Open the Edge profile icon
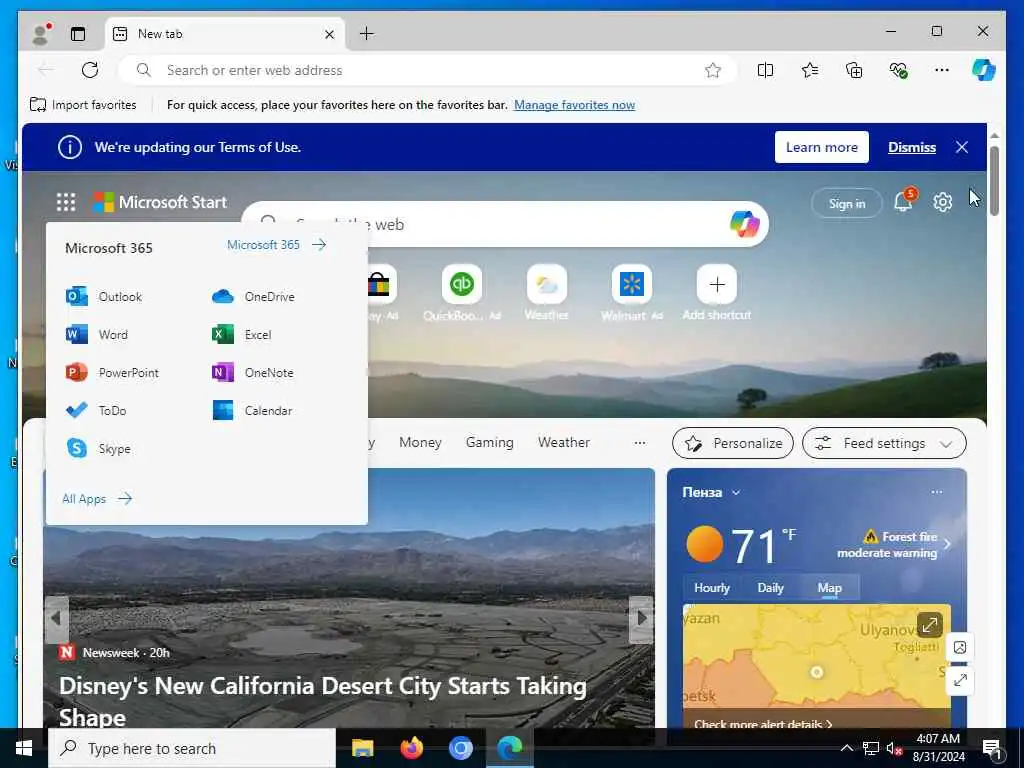 coord(41,34)
